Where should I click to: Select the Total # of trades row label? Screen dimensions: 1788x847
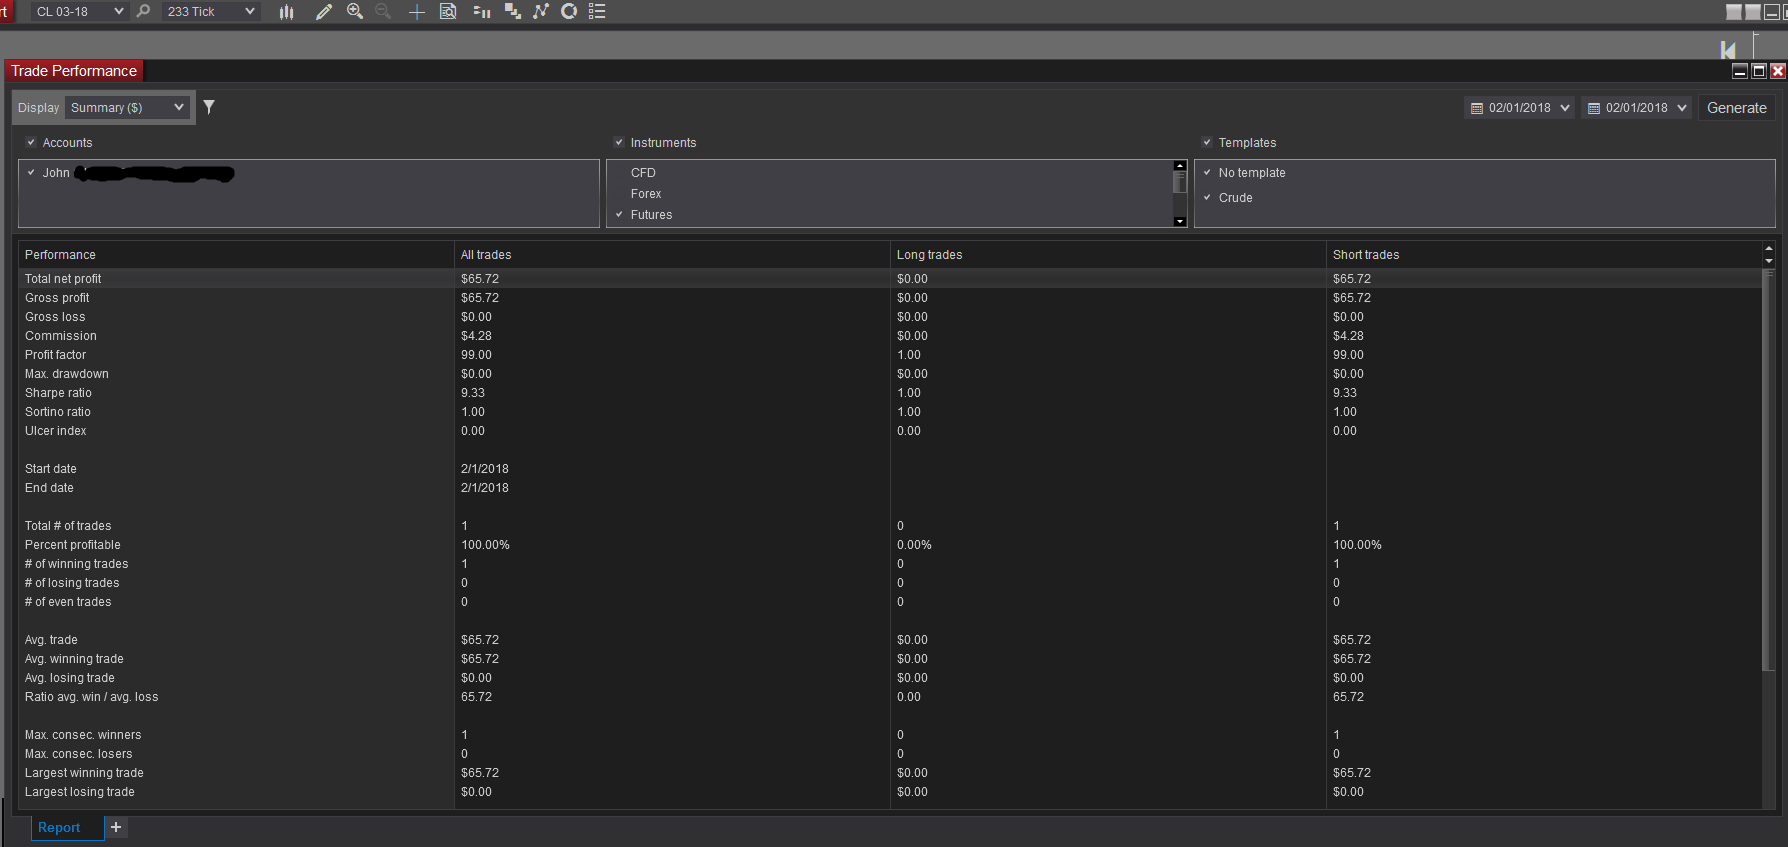68,526
